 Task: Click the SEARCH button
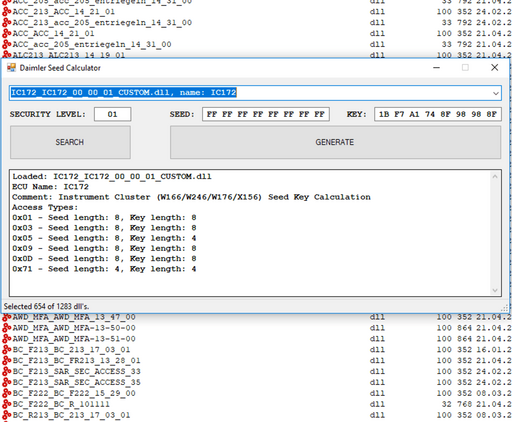click(70, 142)
